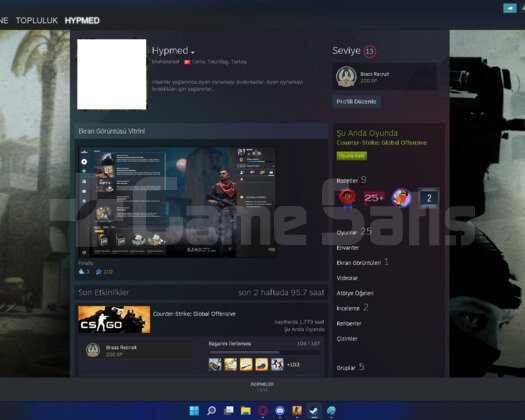Click the thumbs-up icon under the screenshot
The height and width of the screenshot is (420, 525).
click(81, 271)
